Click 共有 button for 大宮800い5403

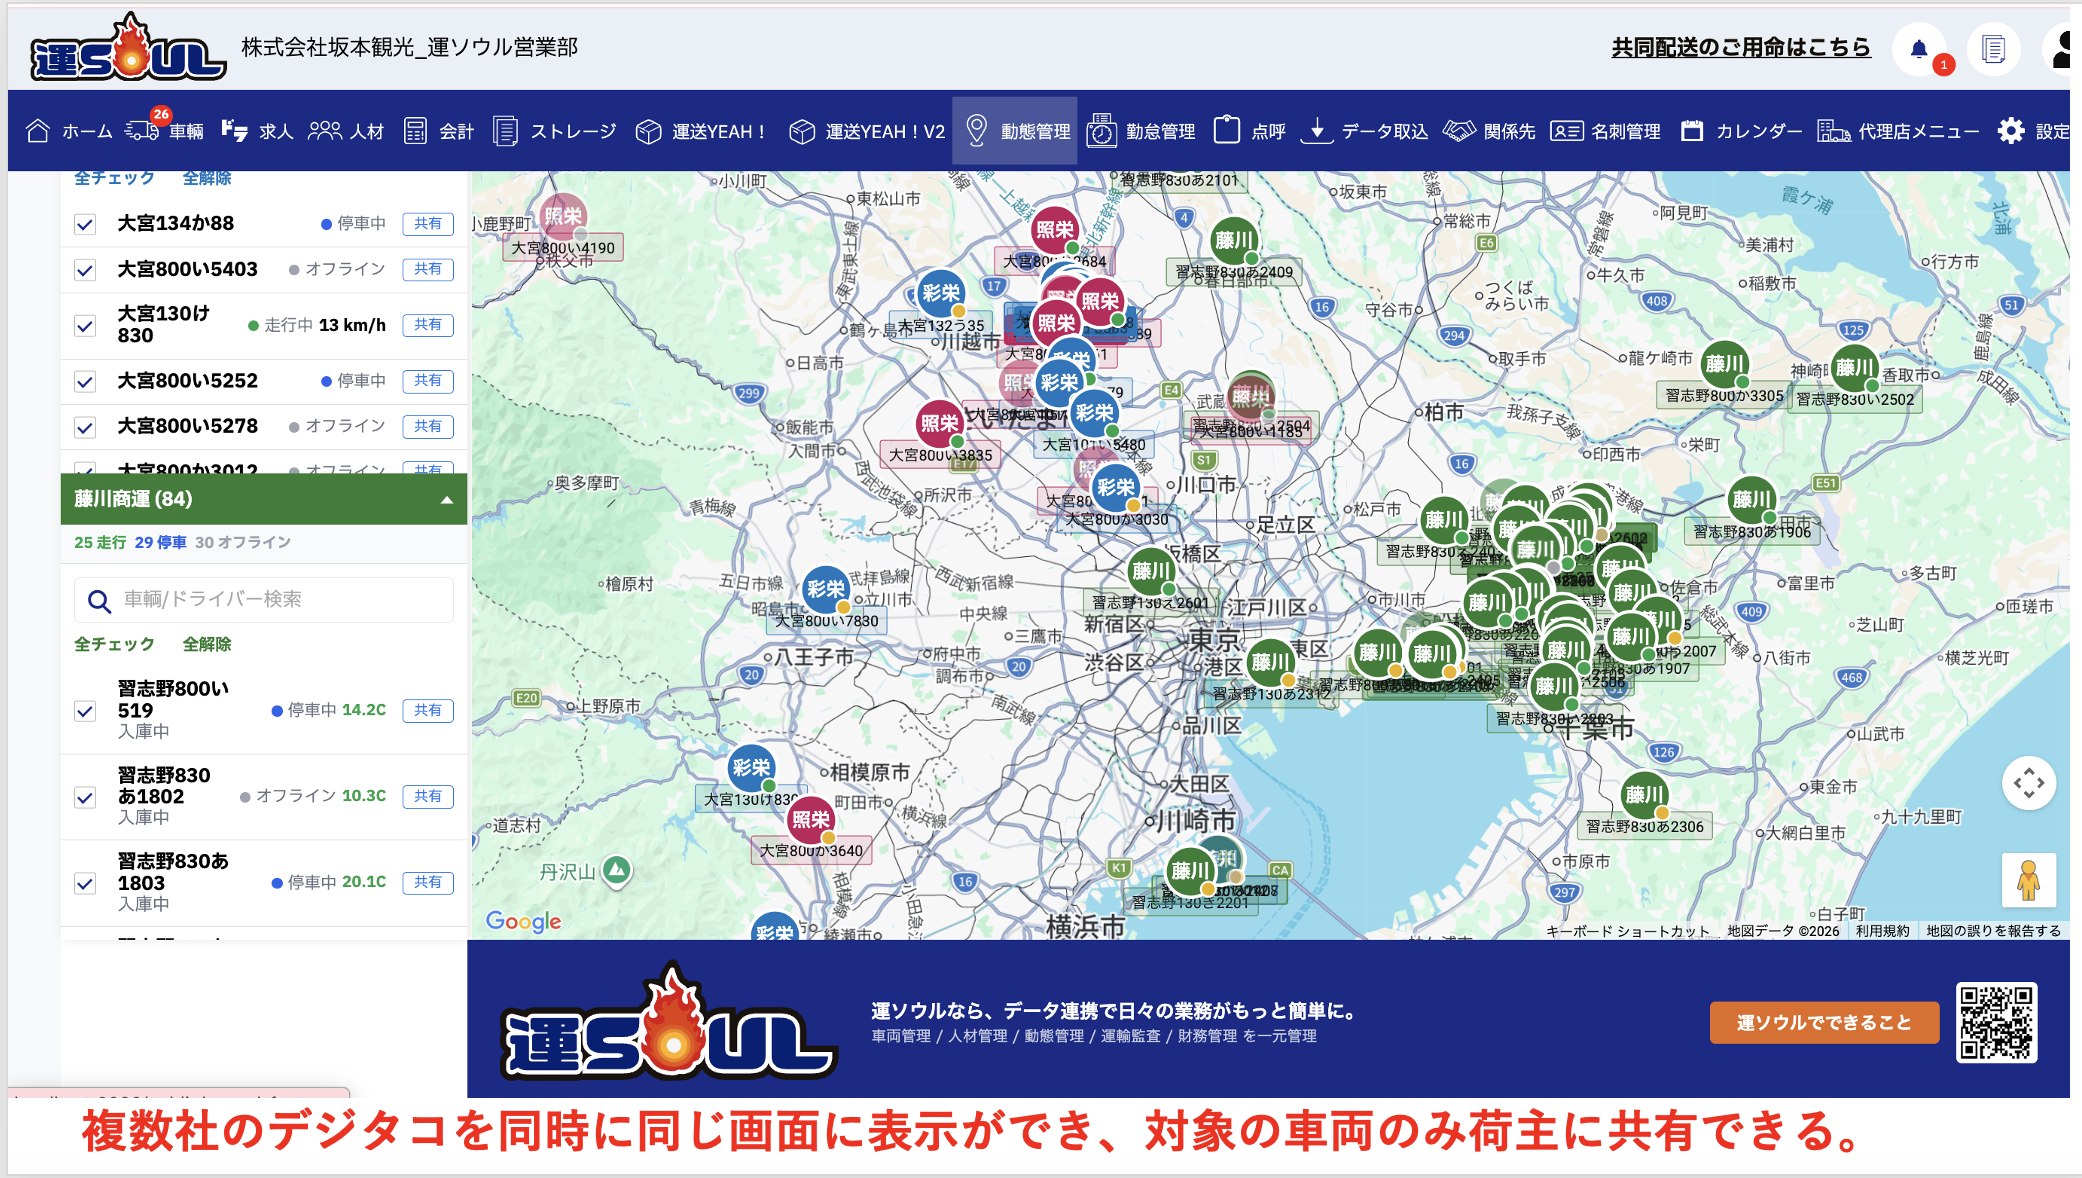[428, 269]
